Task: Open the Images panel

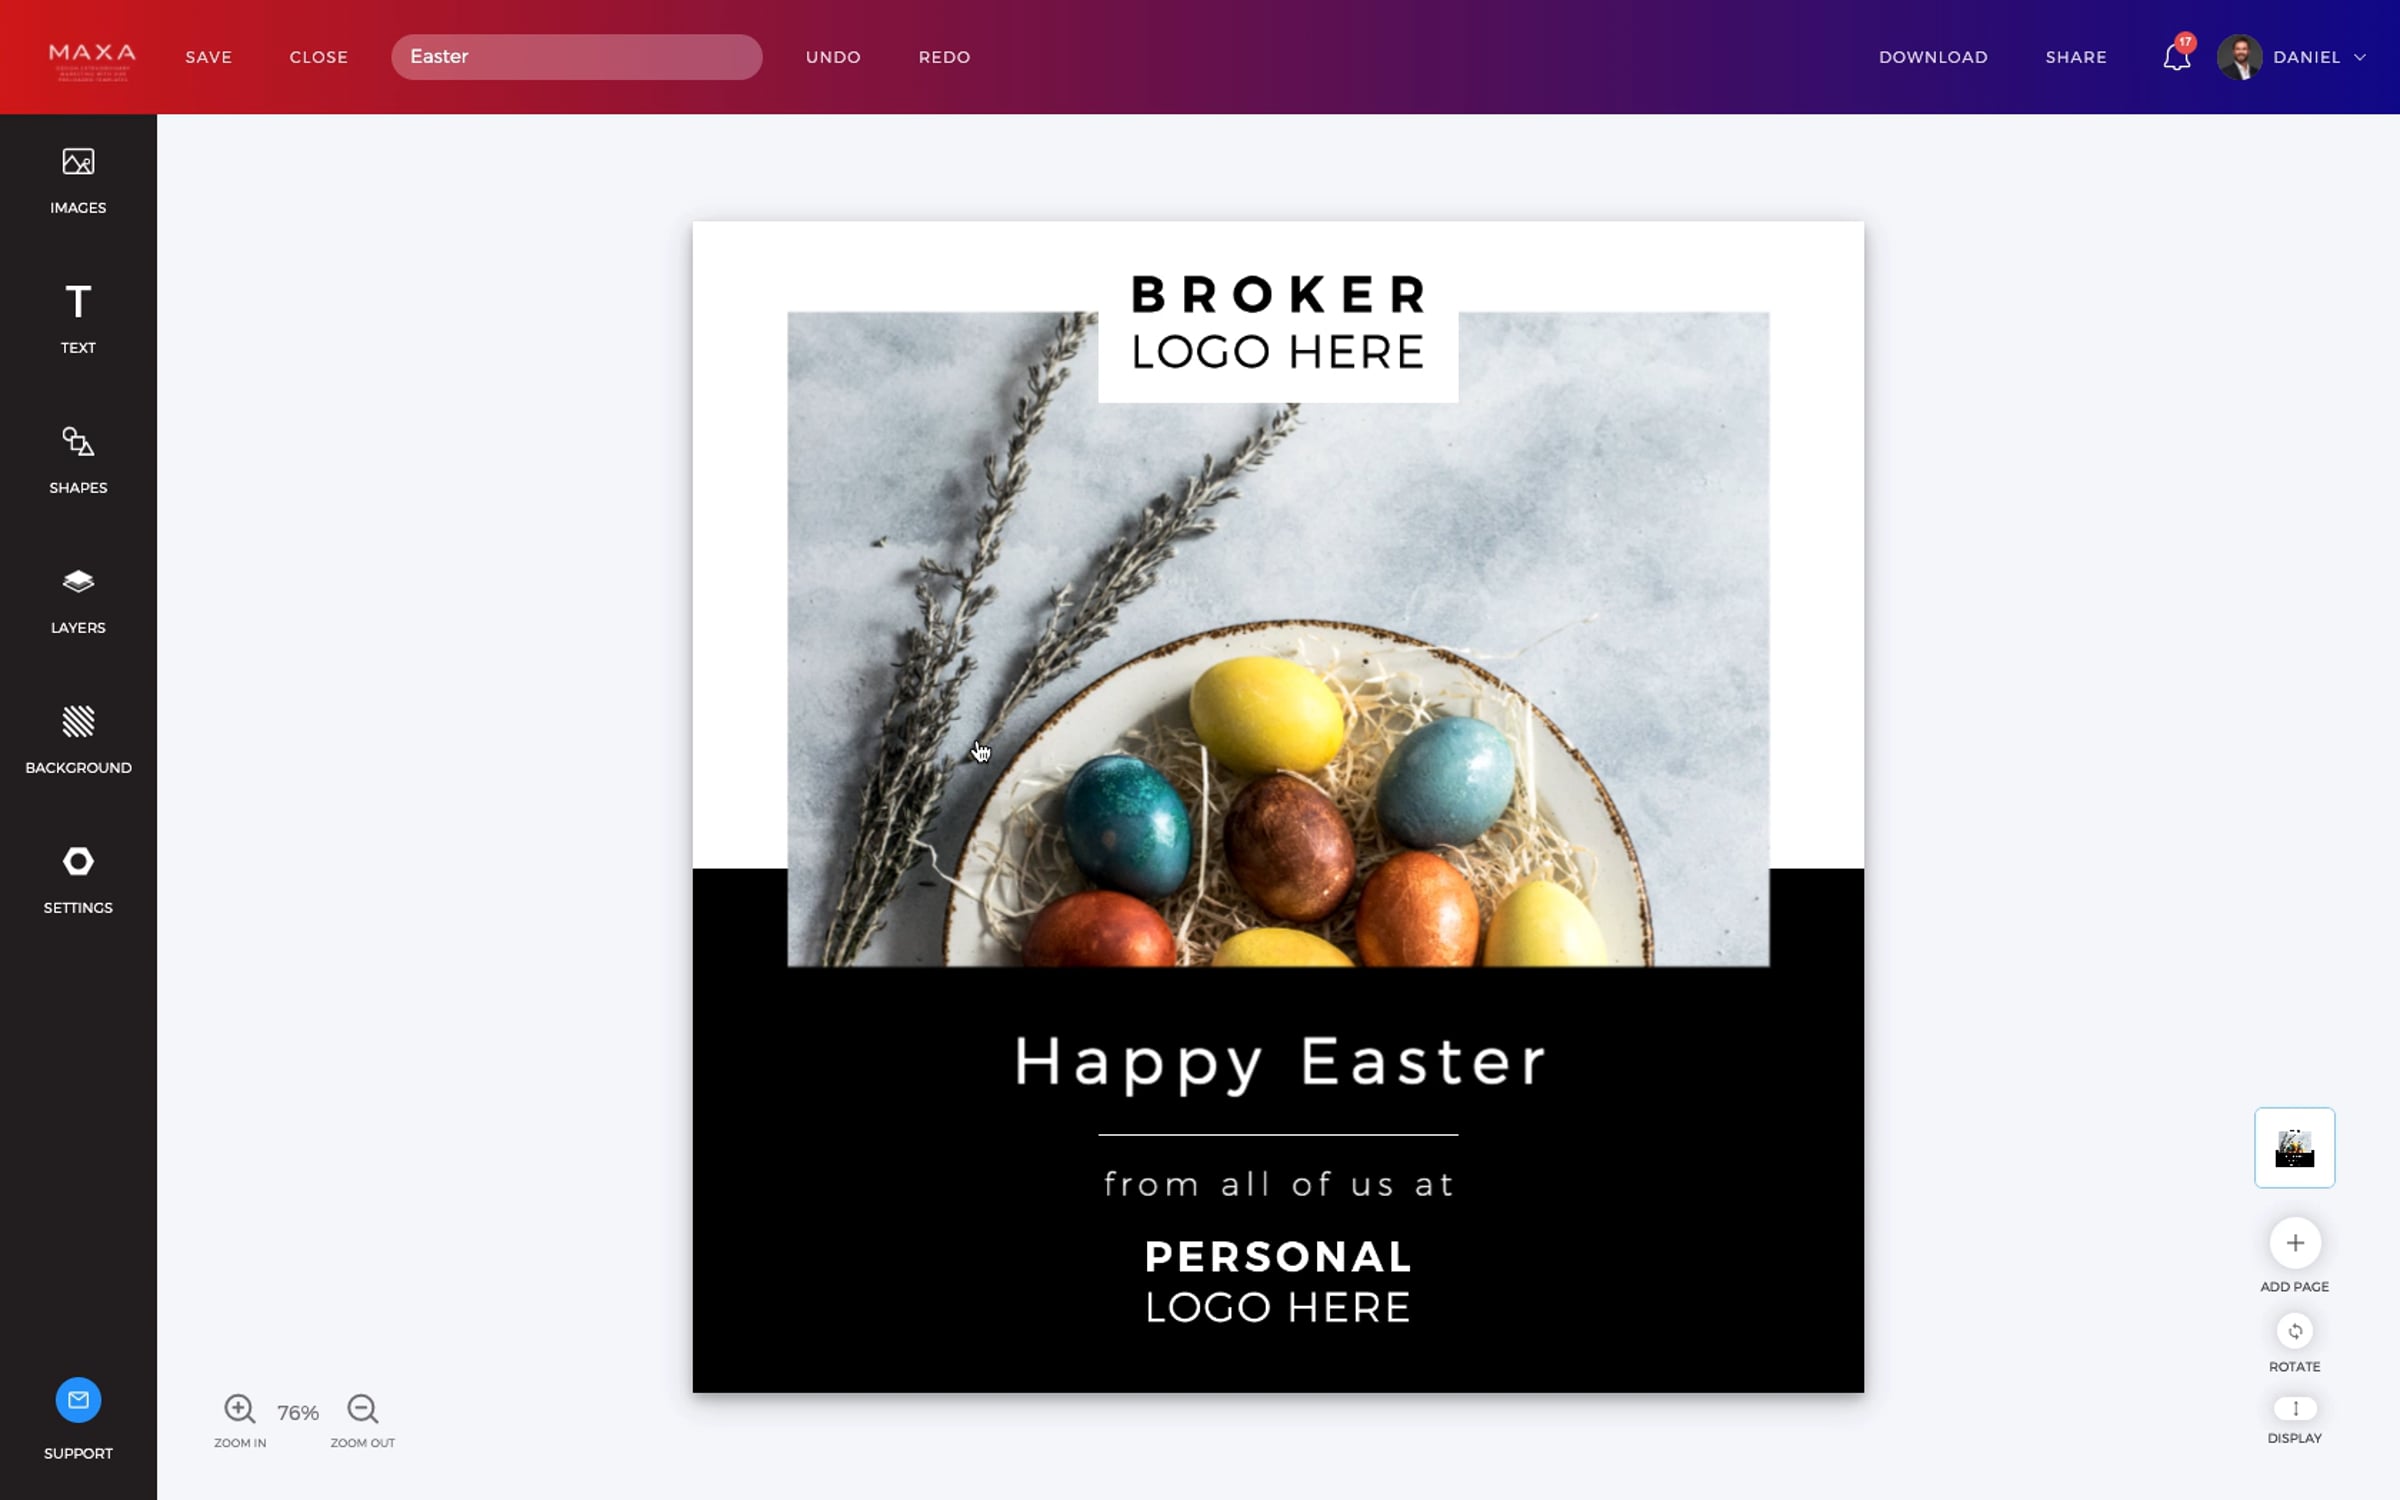Action: 78,181
